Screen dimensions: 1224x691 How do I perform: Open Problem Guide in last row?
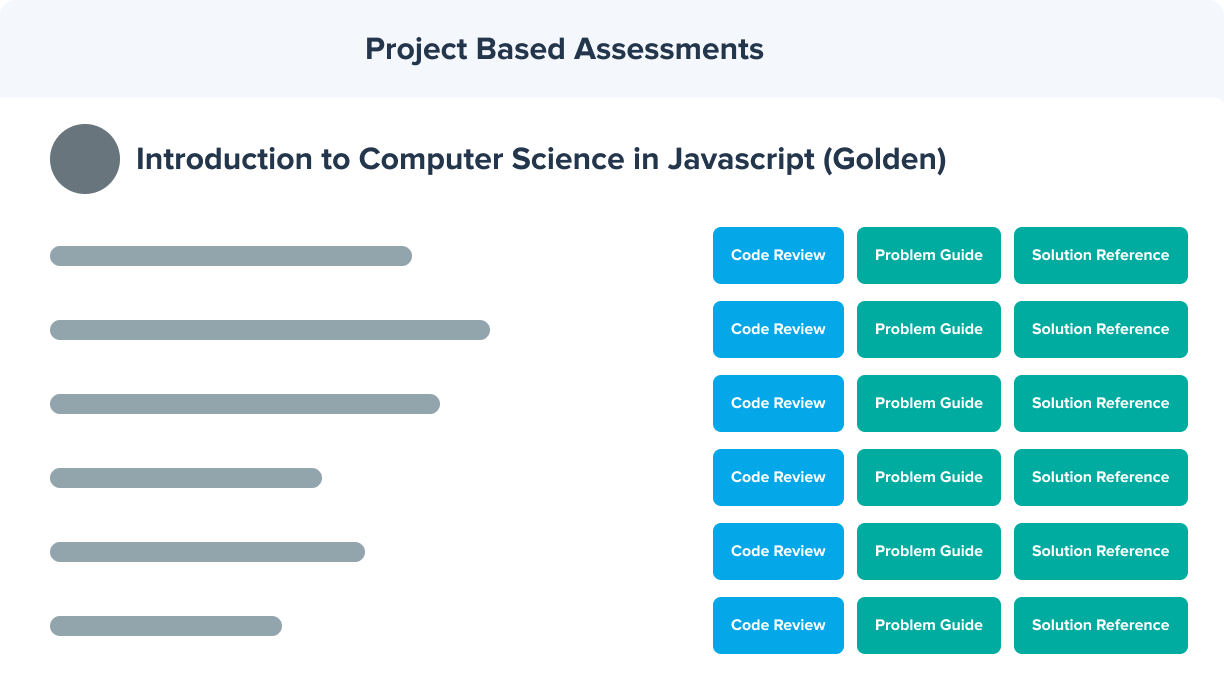[929, 625]
